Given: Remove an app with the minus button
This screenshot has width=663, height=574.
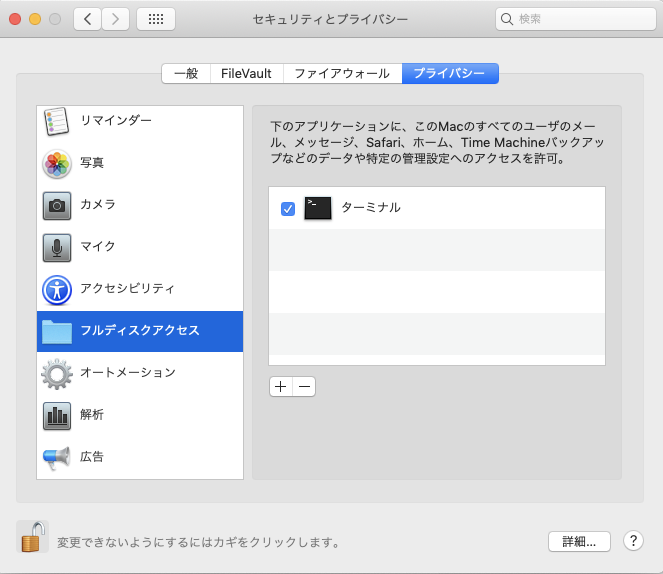Looking at the screenshot, I should click(x=304, y=386).
